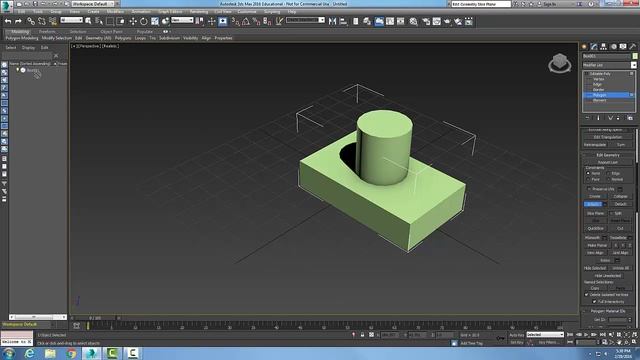The image size is (640, 360).
Task: Activate Bind to Space Warp tool
Action: point(53,21)
